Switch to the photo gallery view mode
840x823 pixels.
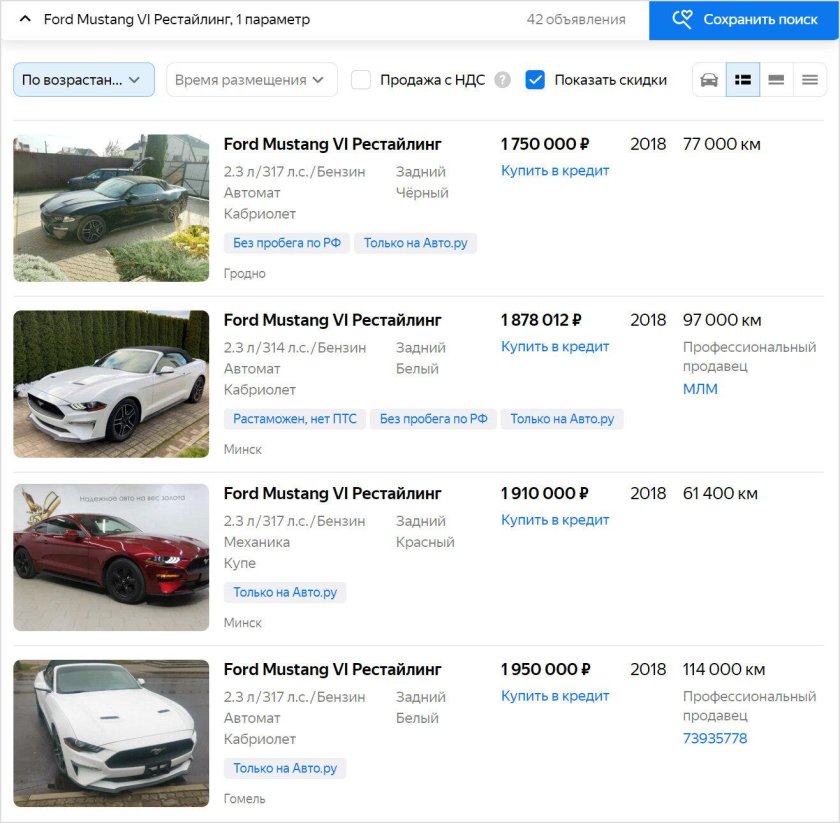[x=709, y=79]
